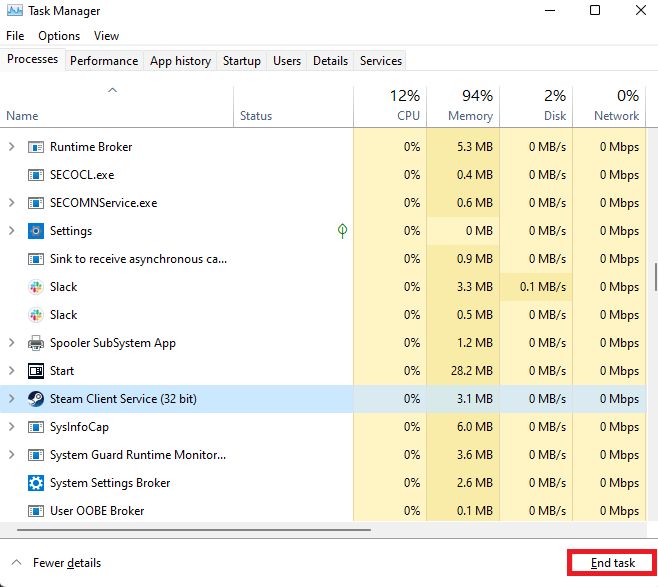
Task: Expand the Runtime Broker process group
Action: pos(12,147)
